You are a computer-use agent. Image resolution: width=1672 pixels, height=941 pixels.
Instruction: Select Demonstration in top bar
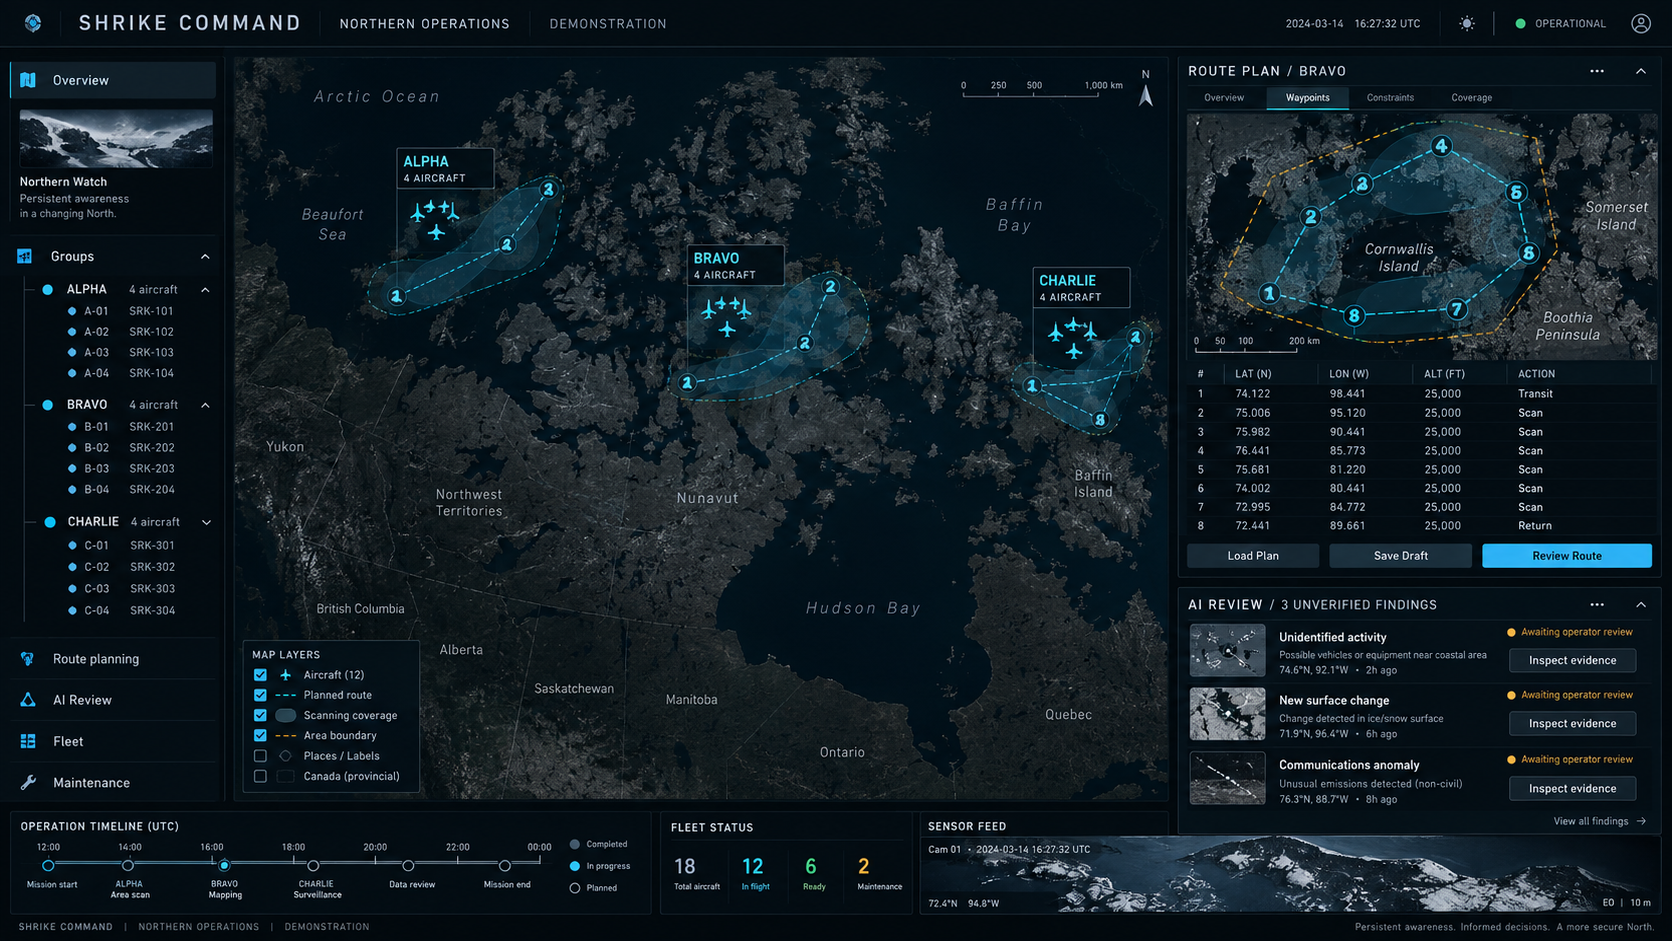(x=608, y=23)
